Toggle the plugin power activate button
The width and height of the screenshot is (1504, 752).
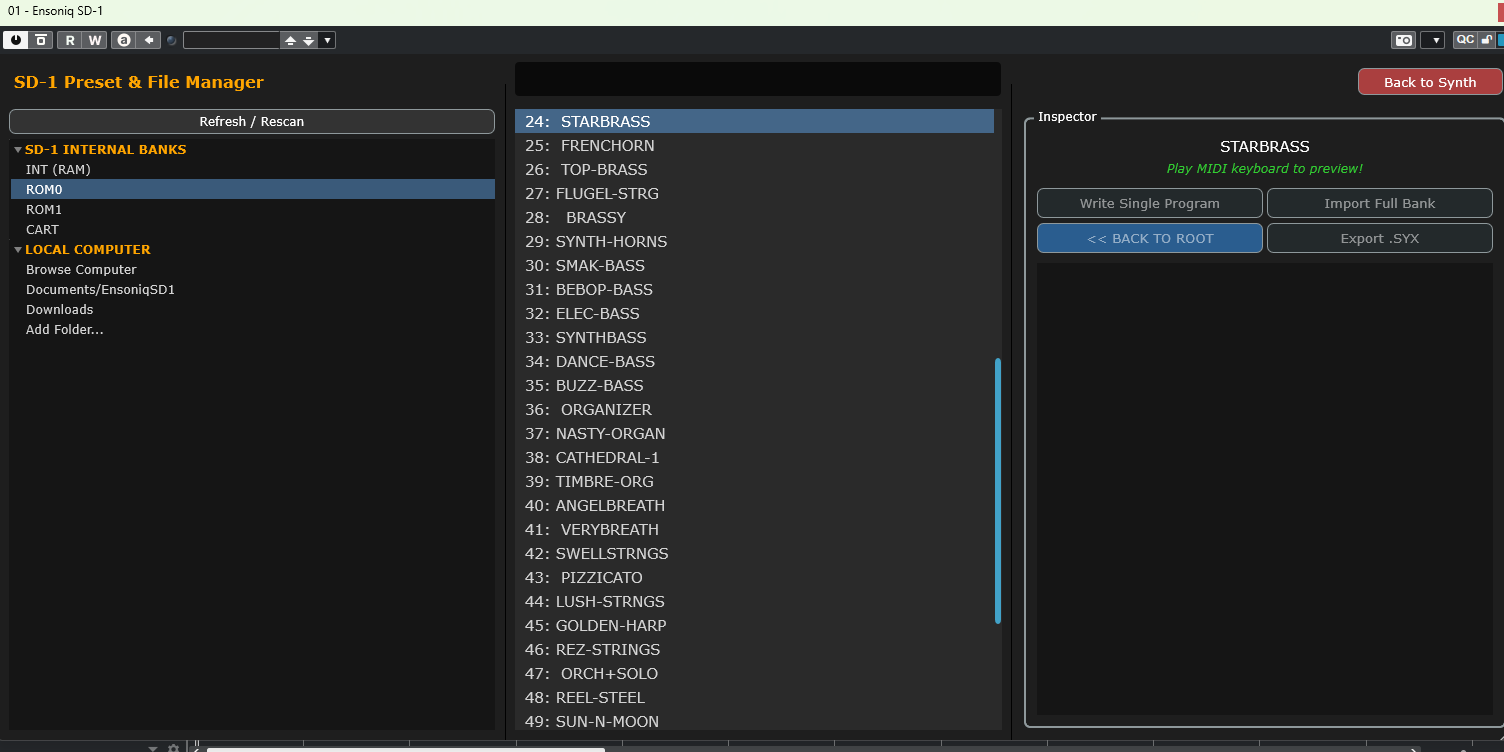click(16, 40)
